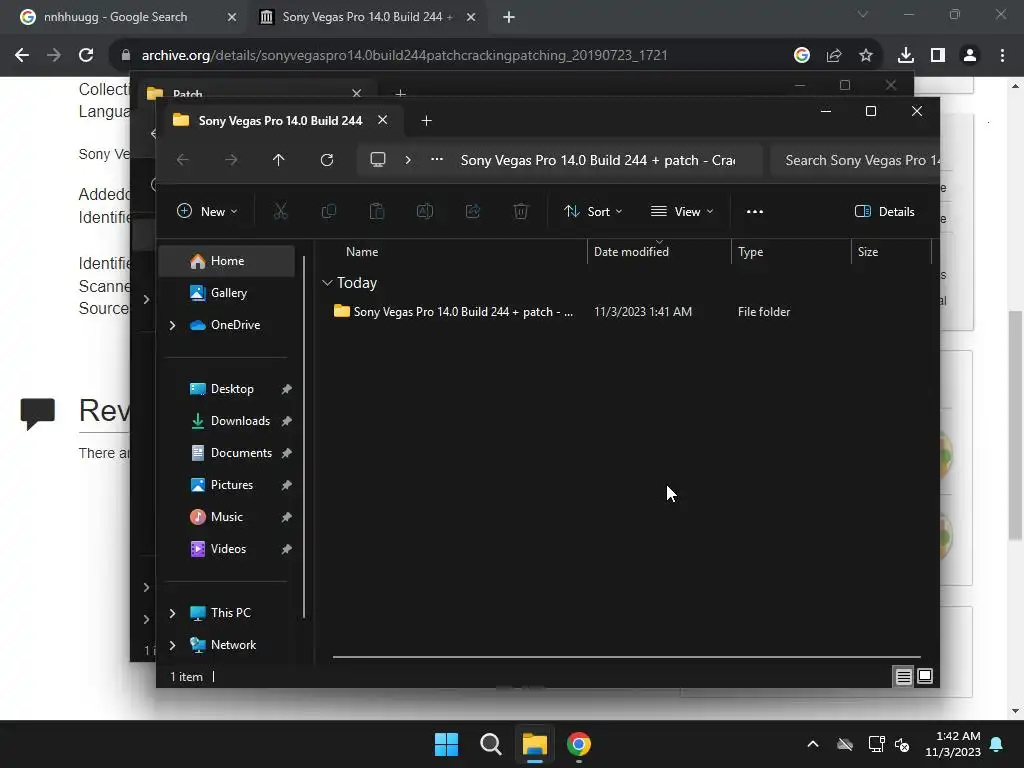Unpin Downloads using its pin icon
This screenshot has height=768, width=1024.
(x=286, y=421)
